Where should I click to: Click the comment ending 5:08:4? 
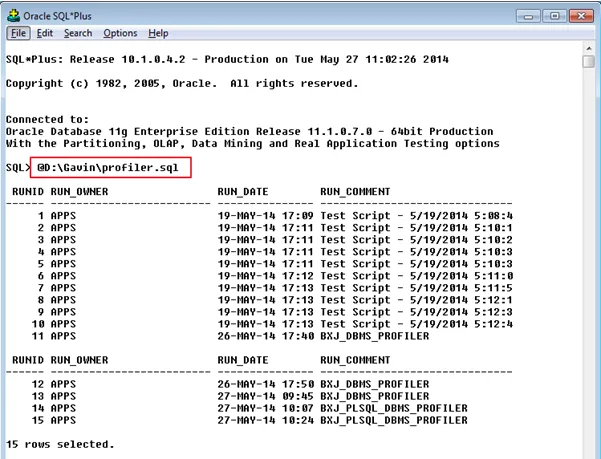coord(417,216)
